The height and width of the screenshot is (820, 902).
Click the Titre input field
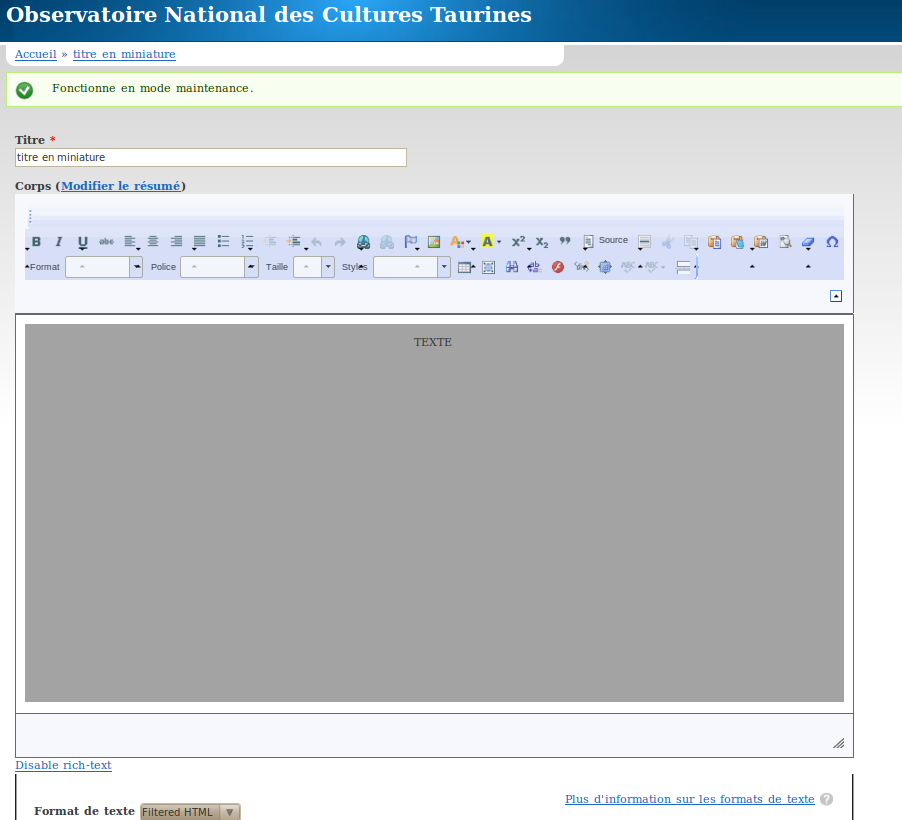[211, 157]
